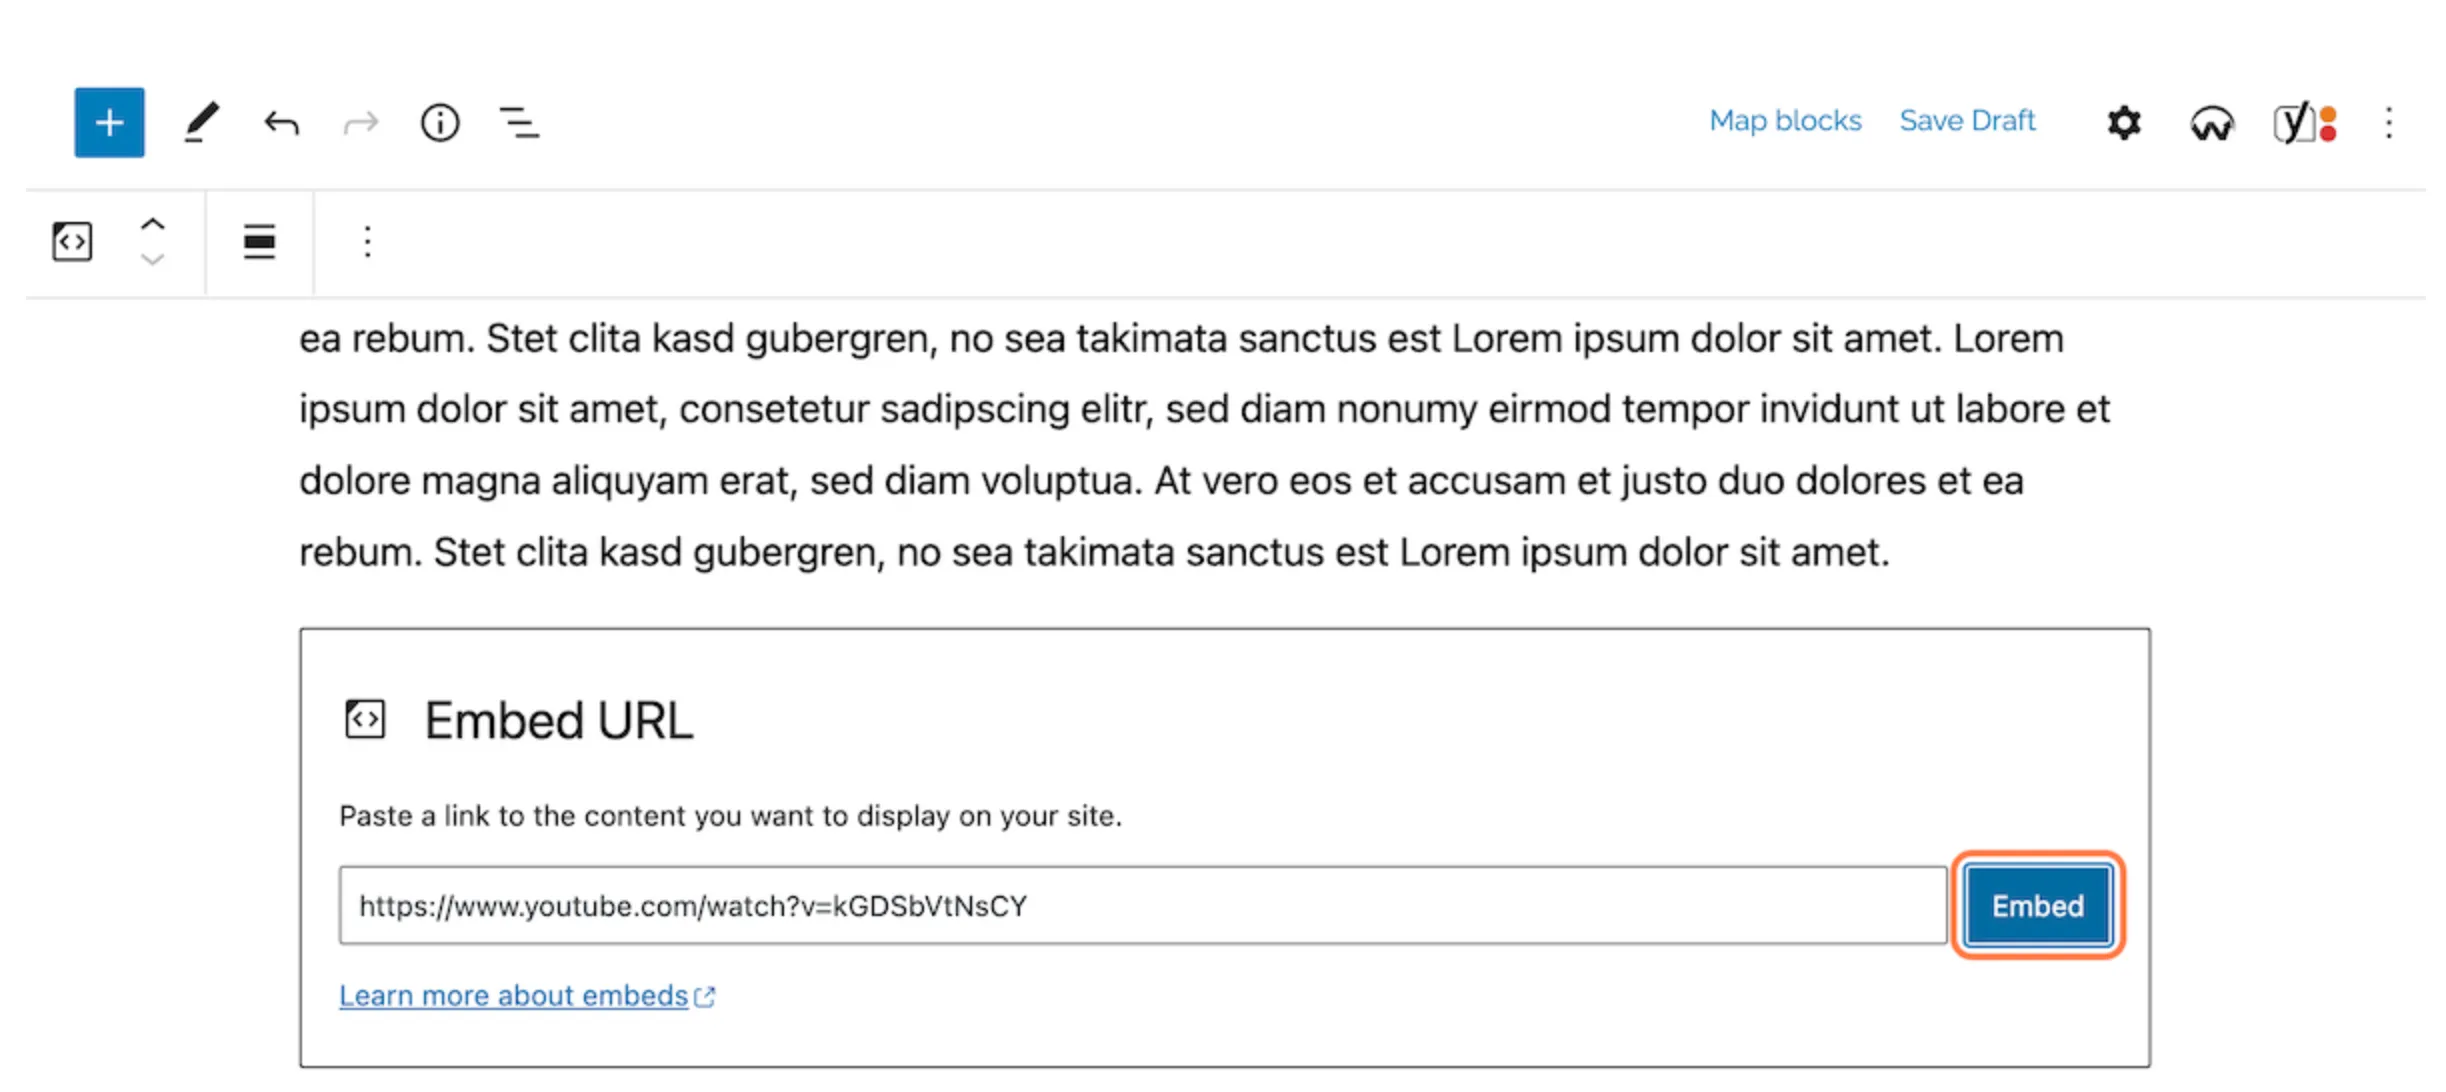Move the block down with the arrow
Image resolution: width=2446 pixels, height=1092 pixels.
tap(152, 260)
